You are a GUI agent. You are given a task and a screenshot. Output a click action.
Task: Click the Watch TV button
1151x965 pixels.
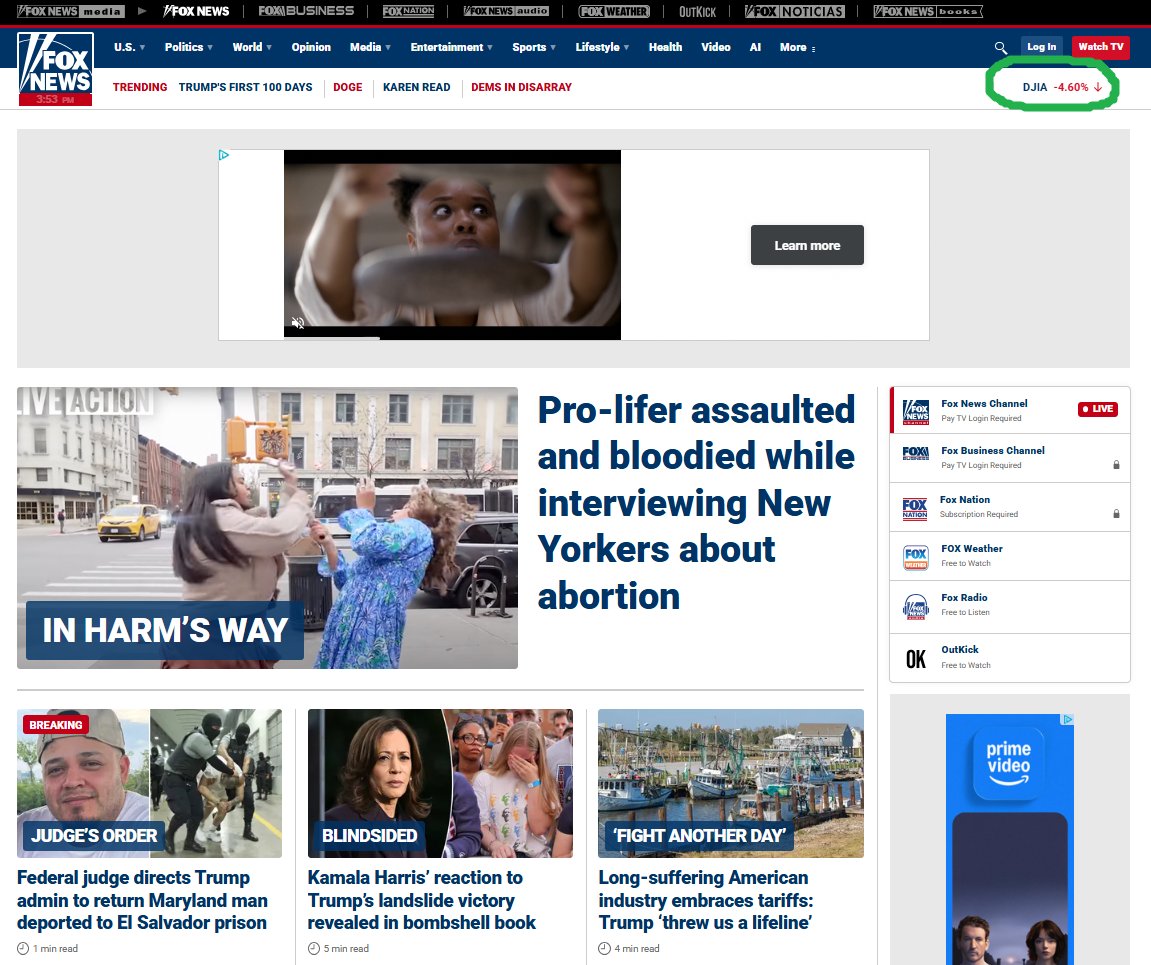[1100, 47]
